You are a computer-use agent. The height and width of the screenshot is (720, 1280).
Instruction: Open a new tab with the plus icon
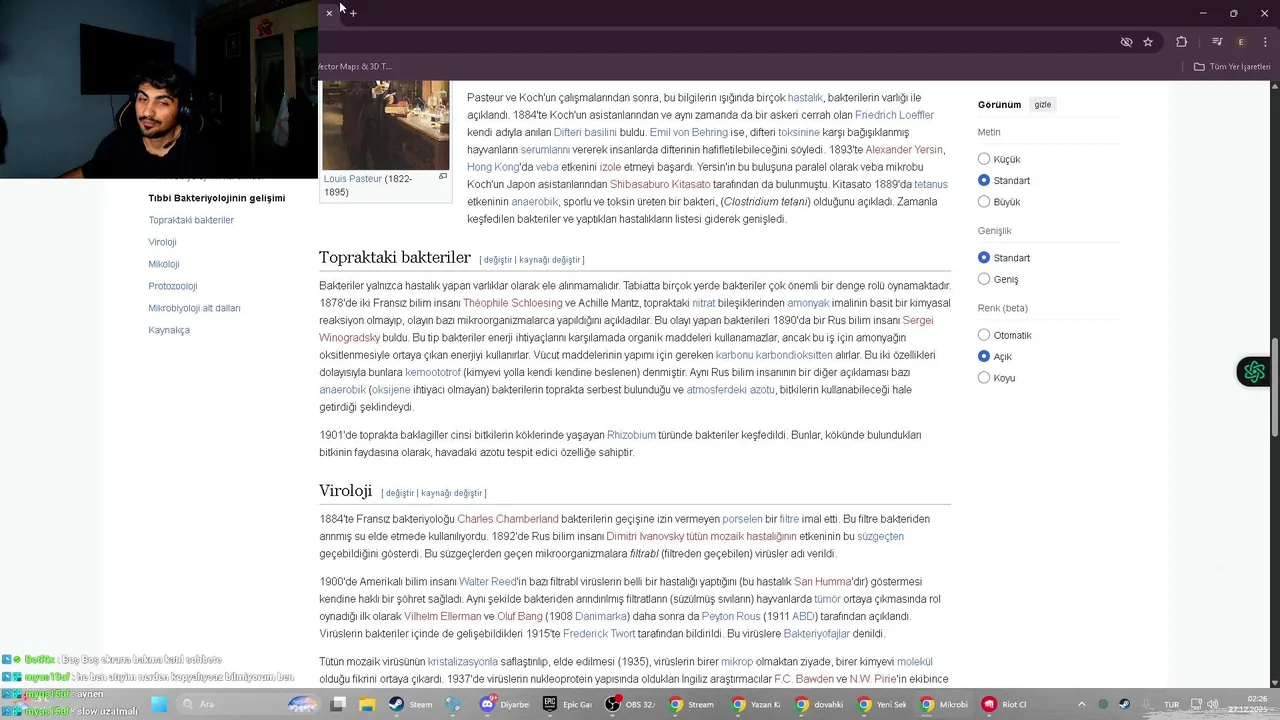coord(353,13)
